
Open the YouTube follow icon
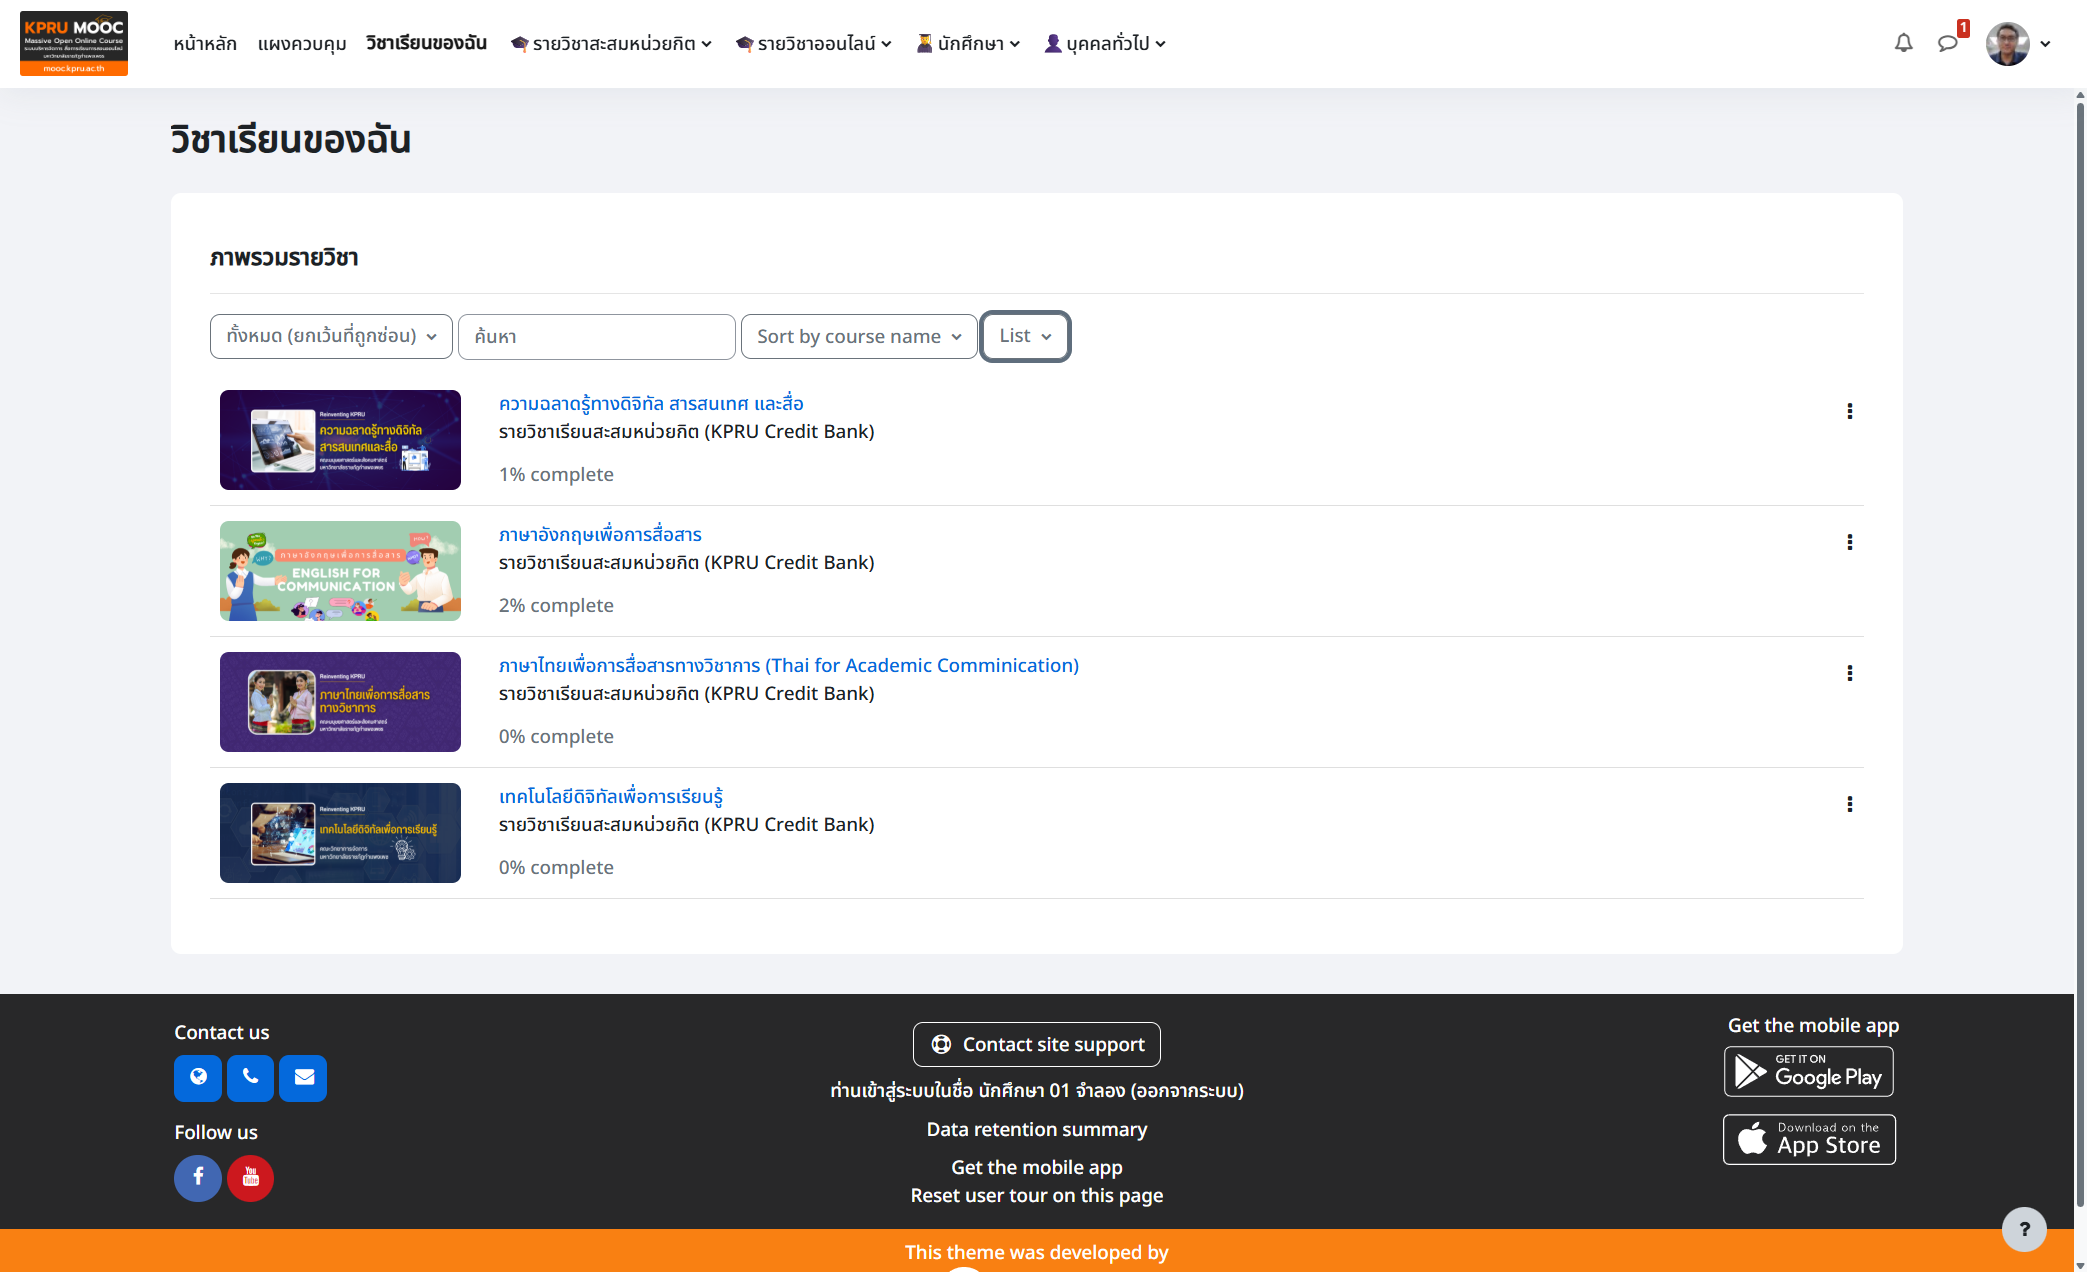[x=250, y=1178]
